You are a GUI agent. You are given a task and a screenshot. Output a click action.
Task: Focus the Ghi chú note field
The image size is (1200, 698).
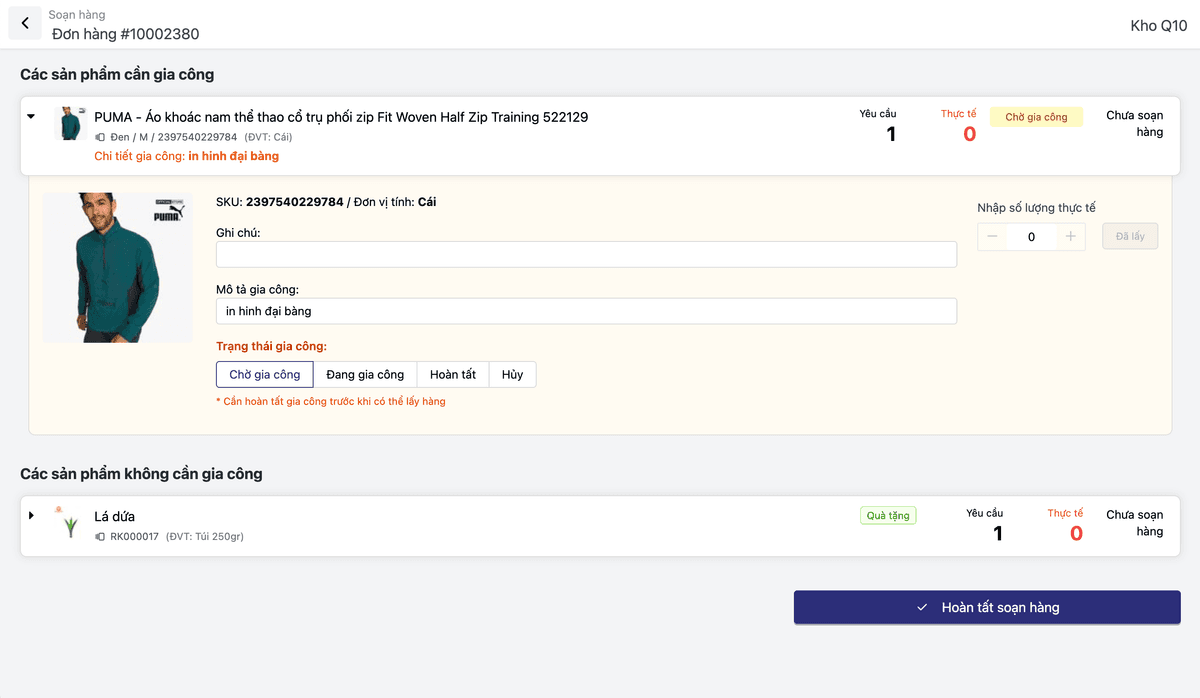tap(586, 255)
